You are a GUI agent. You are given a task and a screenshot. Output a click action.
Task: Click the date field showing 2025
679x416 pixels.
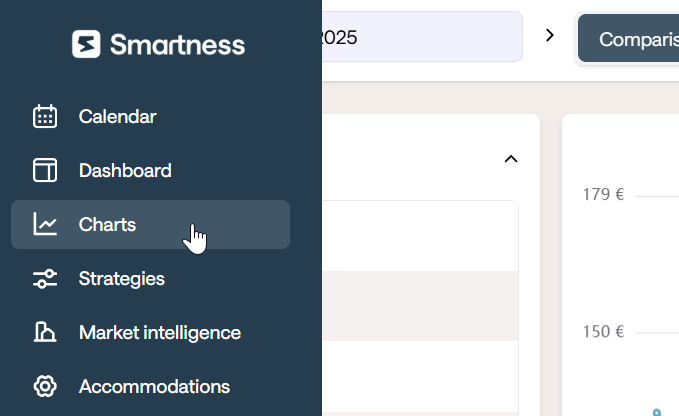point(422,37)
